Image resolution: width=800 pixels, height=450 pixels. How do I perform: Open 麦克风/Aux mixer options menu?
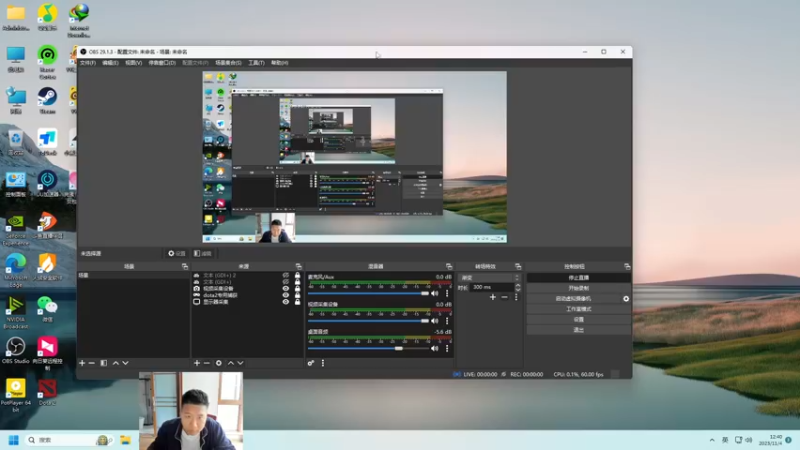point(447,293)
